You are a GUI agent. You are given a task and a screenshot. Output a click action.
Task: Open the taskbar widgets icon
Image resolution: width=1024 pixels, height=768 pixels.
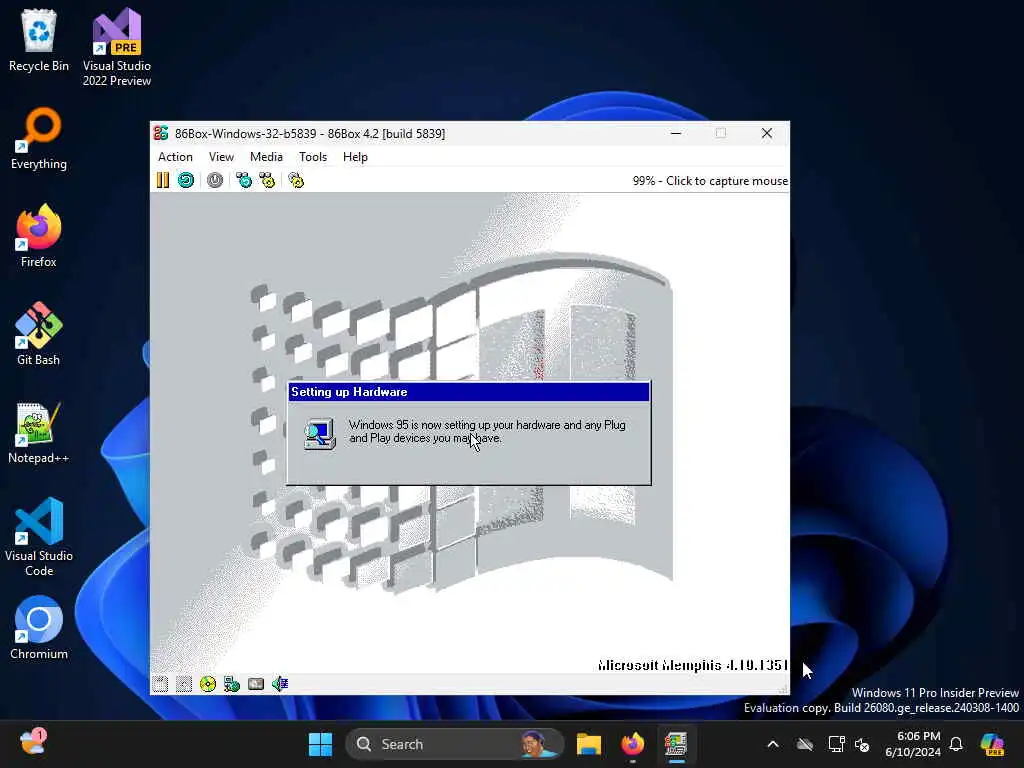(32, 743)
